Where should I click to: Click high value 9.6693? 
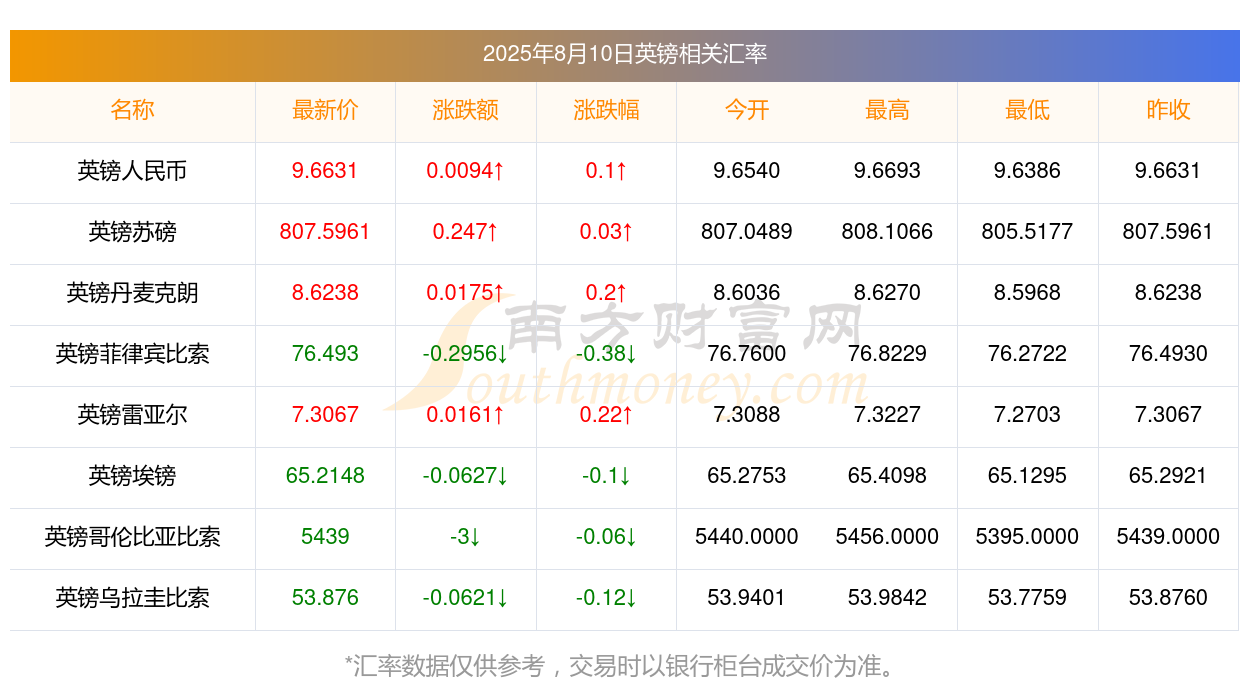(x=887, y=171)
